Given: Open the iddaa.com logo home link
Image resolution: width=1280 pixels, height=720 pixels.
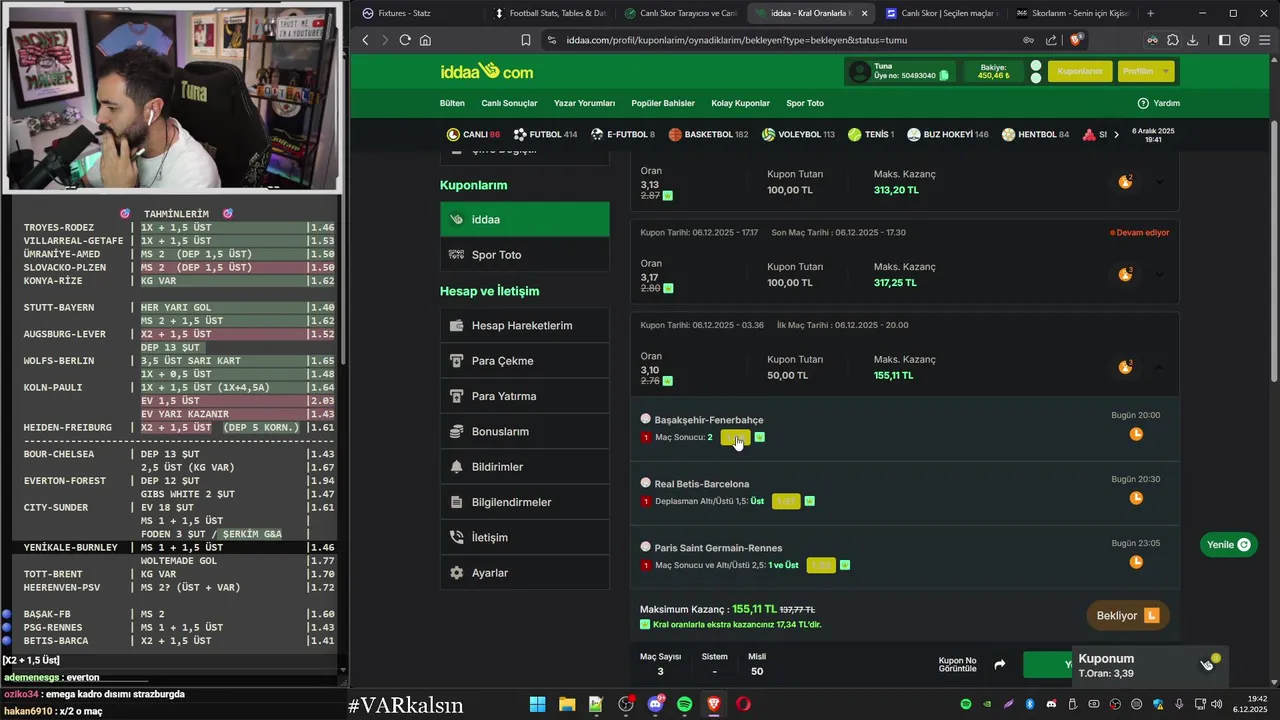Looking at the screenshot, I should (x=487, y=71).
